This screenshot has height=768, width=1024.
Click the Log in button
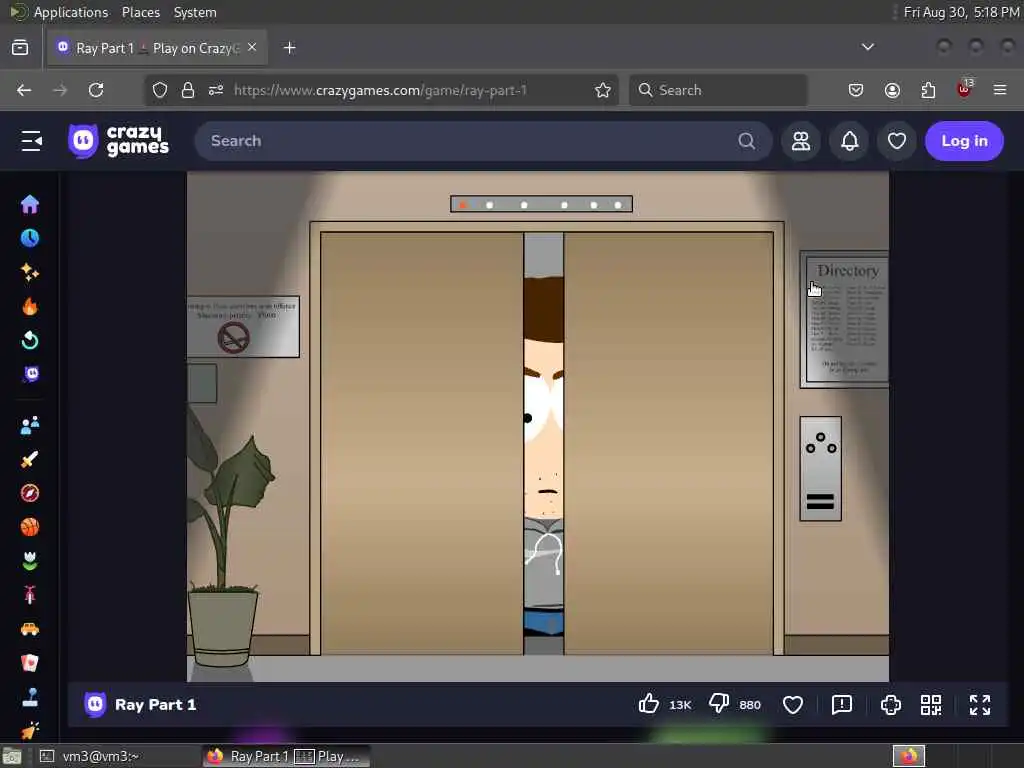pyautogui.click(x=964, y=141)
